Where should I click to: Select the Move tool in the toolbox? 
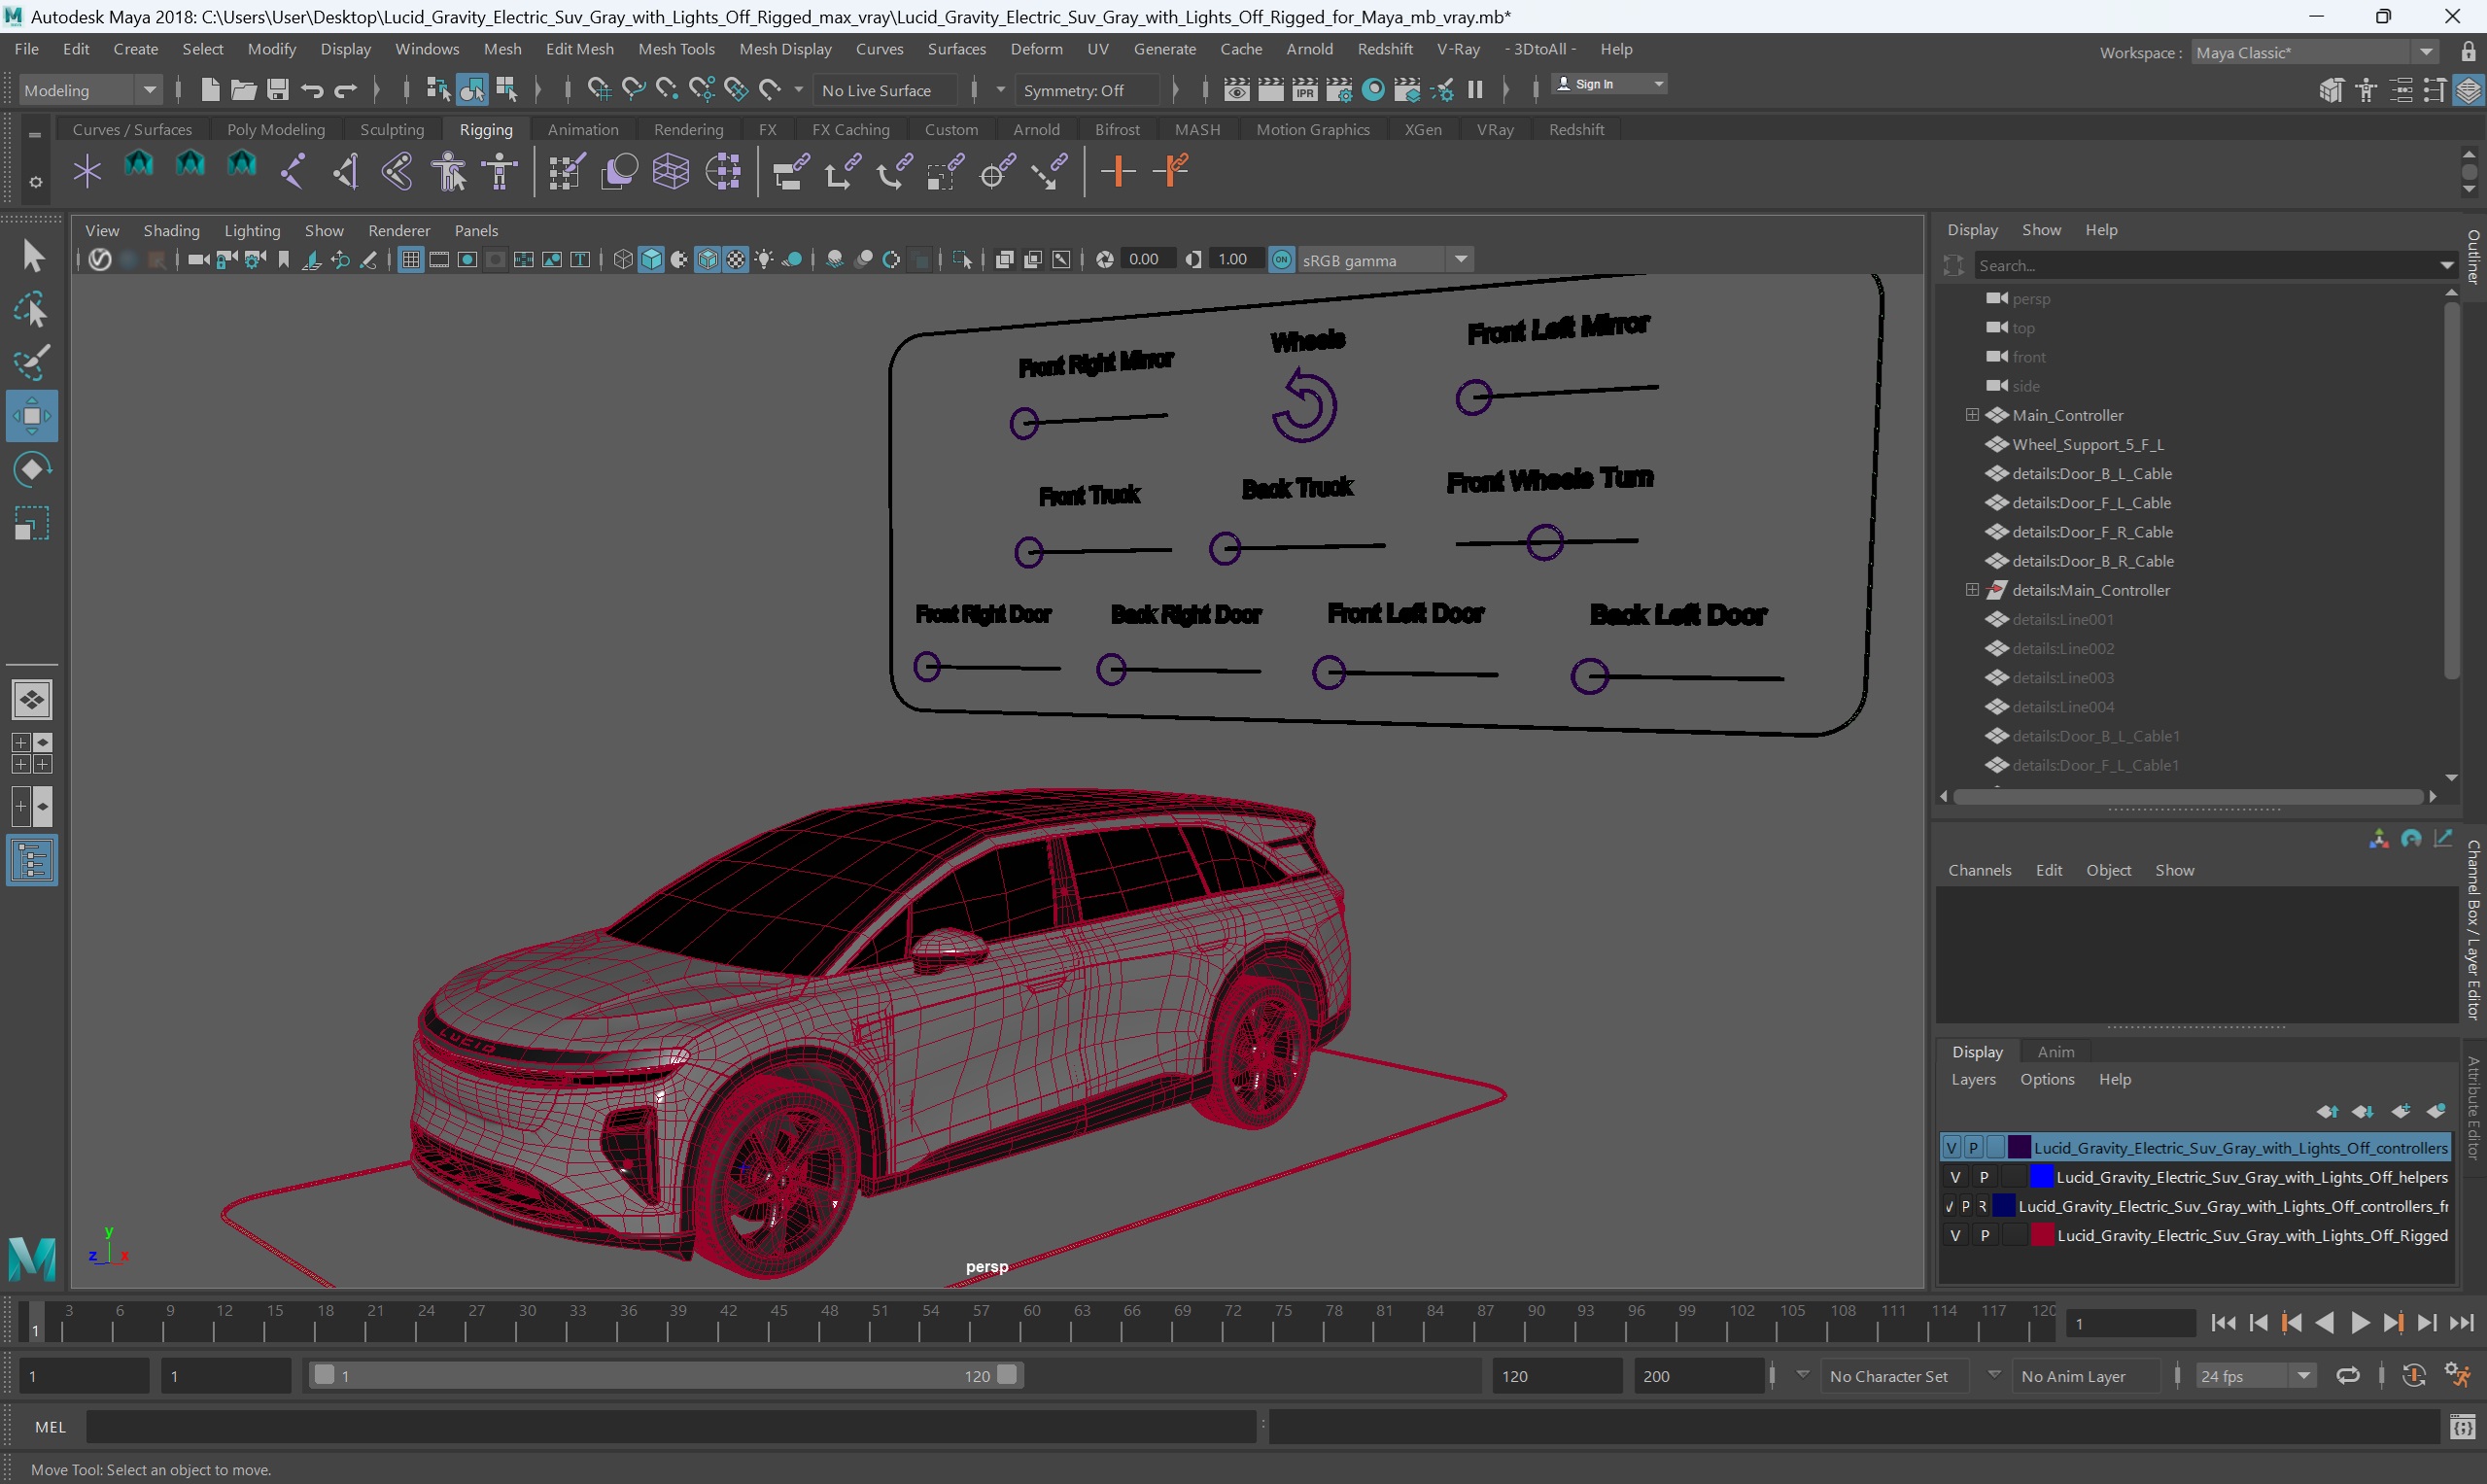click(x=32, y=417)
